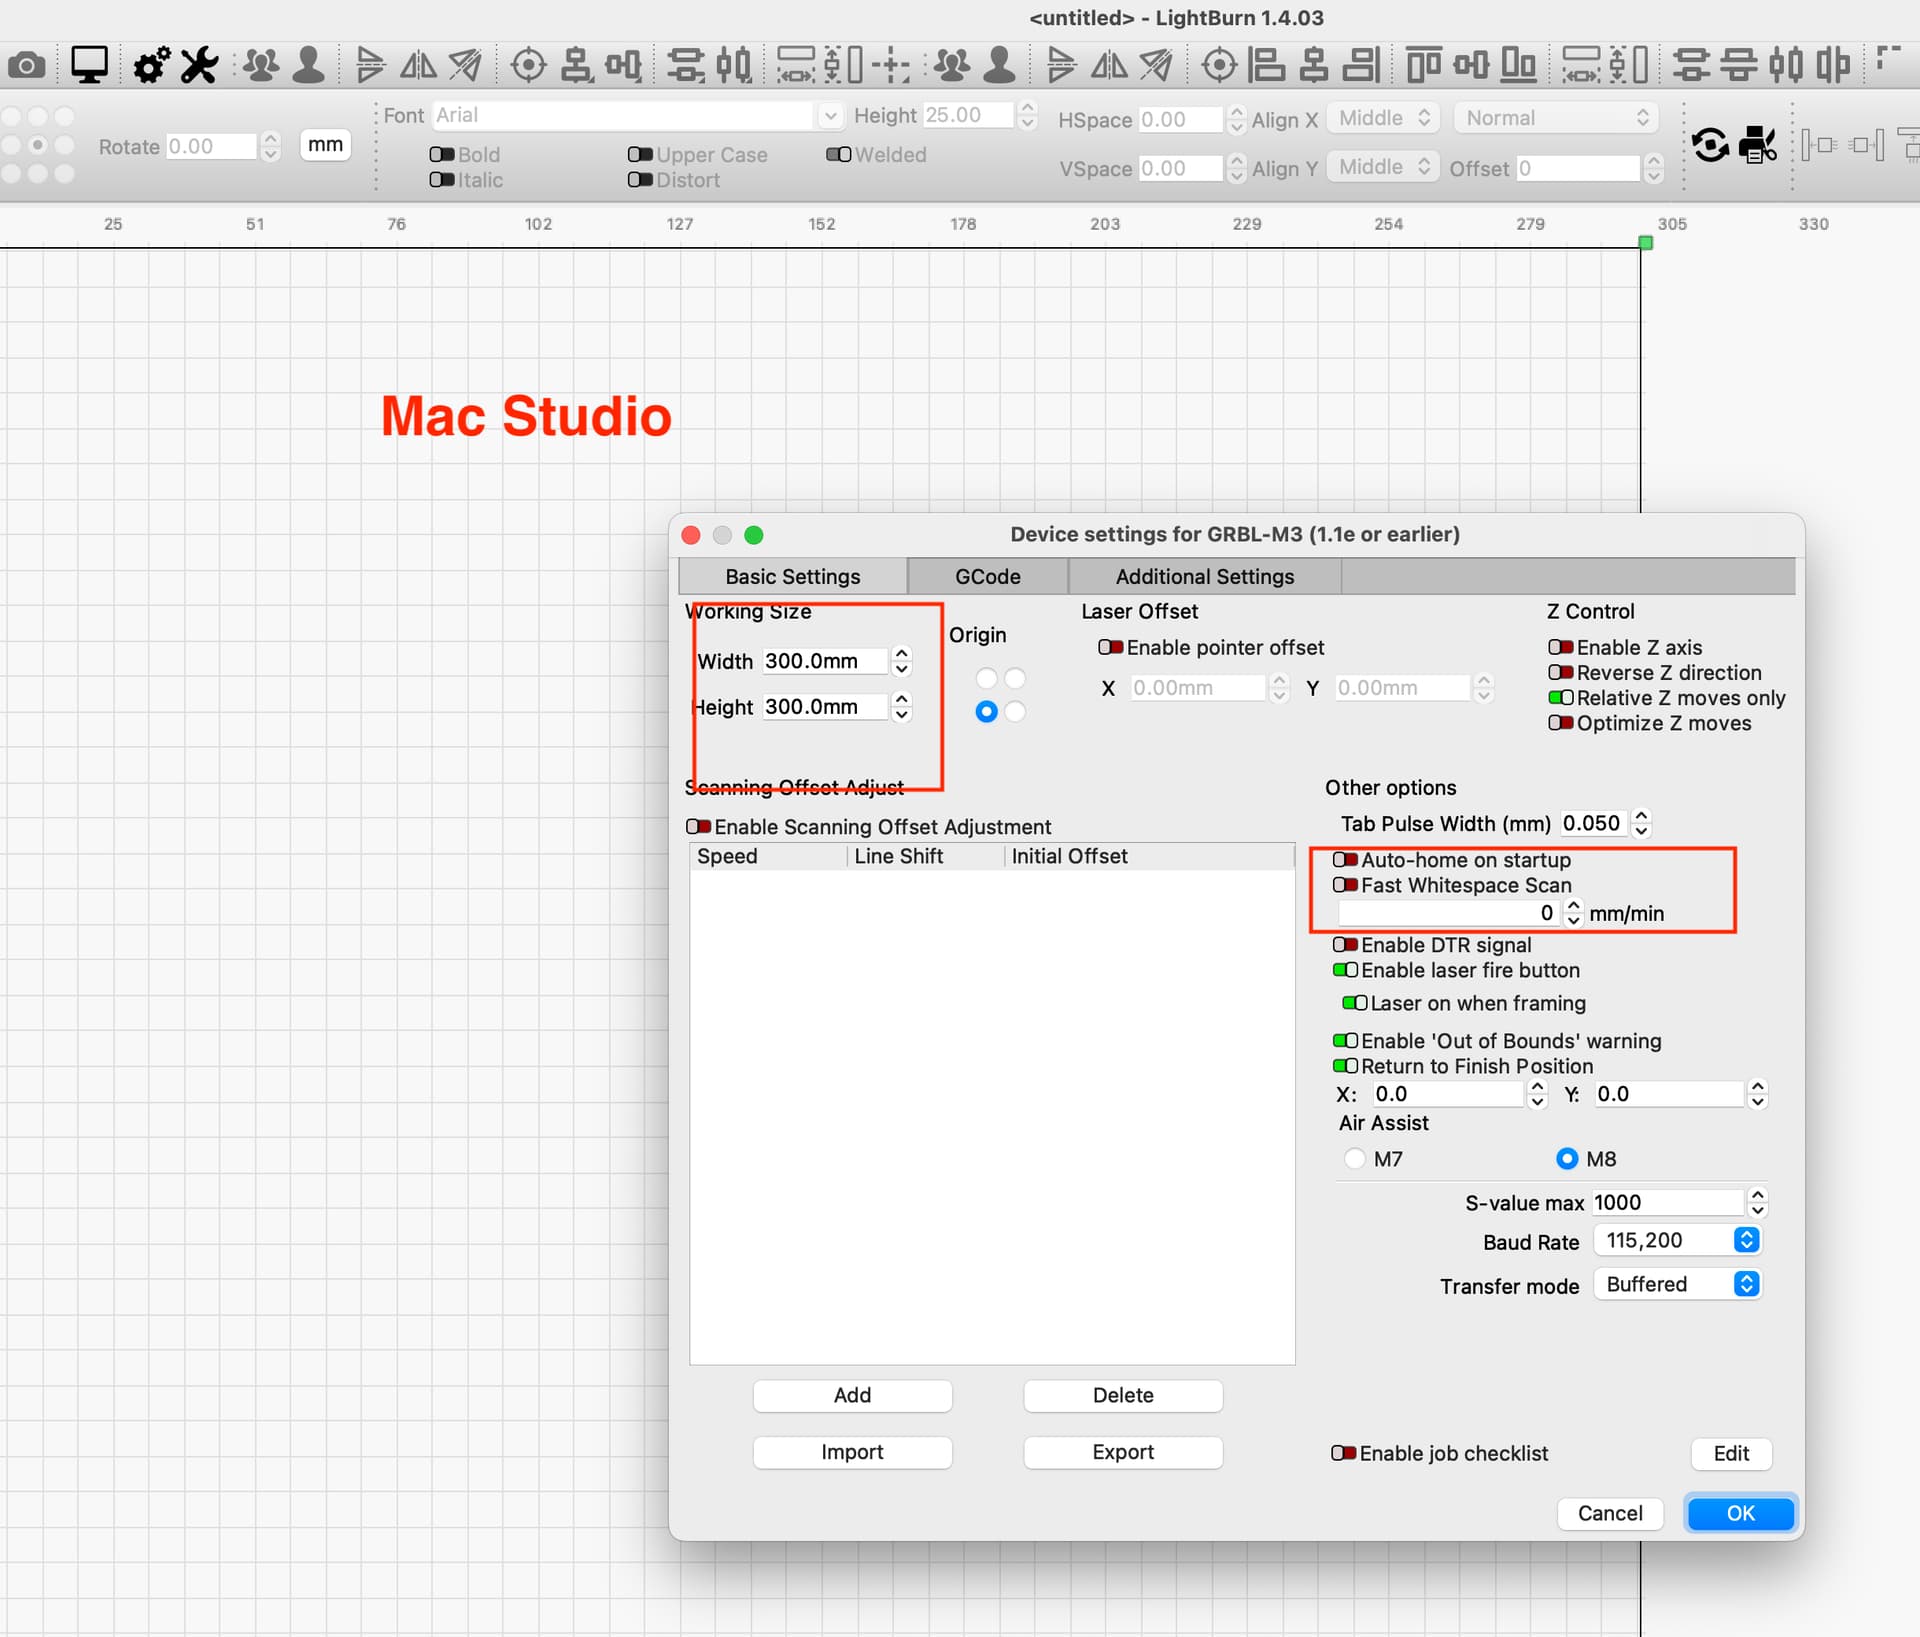This screenshot has height=1637, width=1920.
Task: Open the Align Y Middle dropdown
Action: click(x=1383, y=167)
